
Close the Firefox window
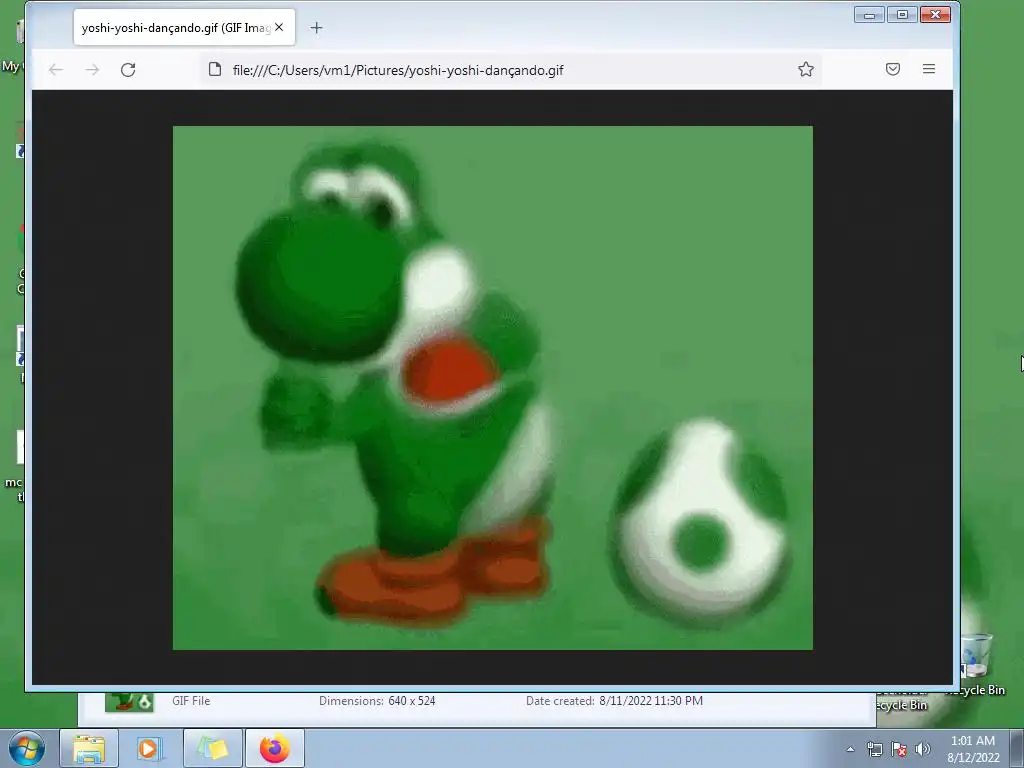[935, 14]
